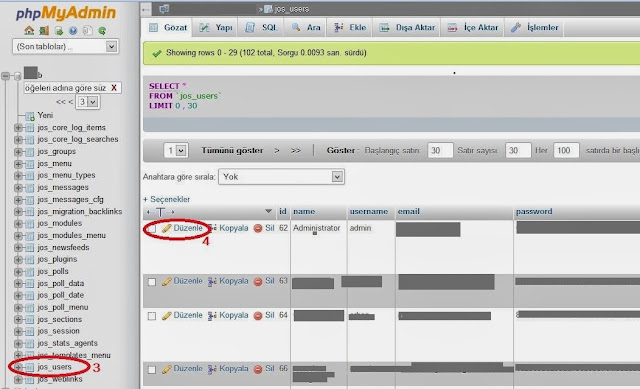This screenshot has width=640, height=389.
Task: Click the header repeat field showing 100
Action: (566, 151)
